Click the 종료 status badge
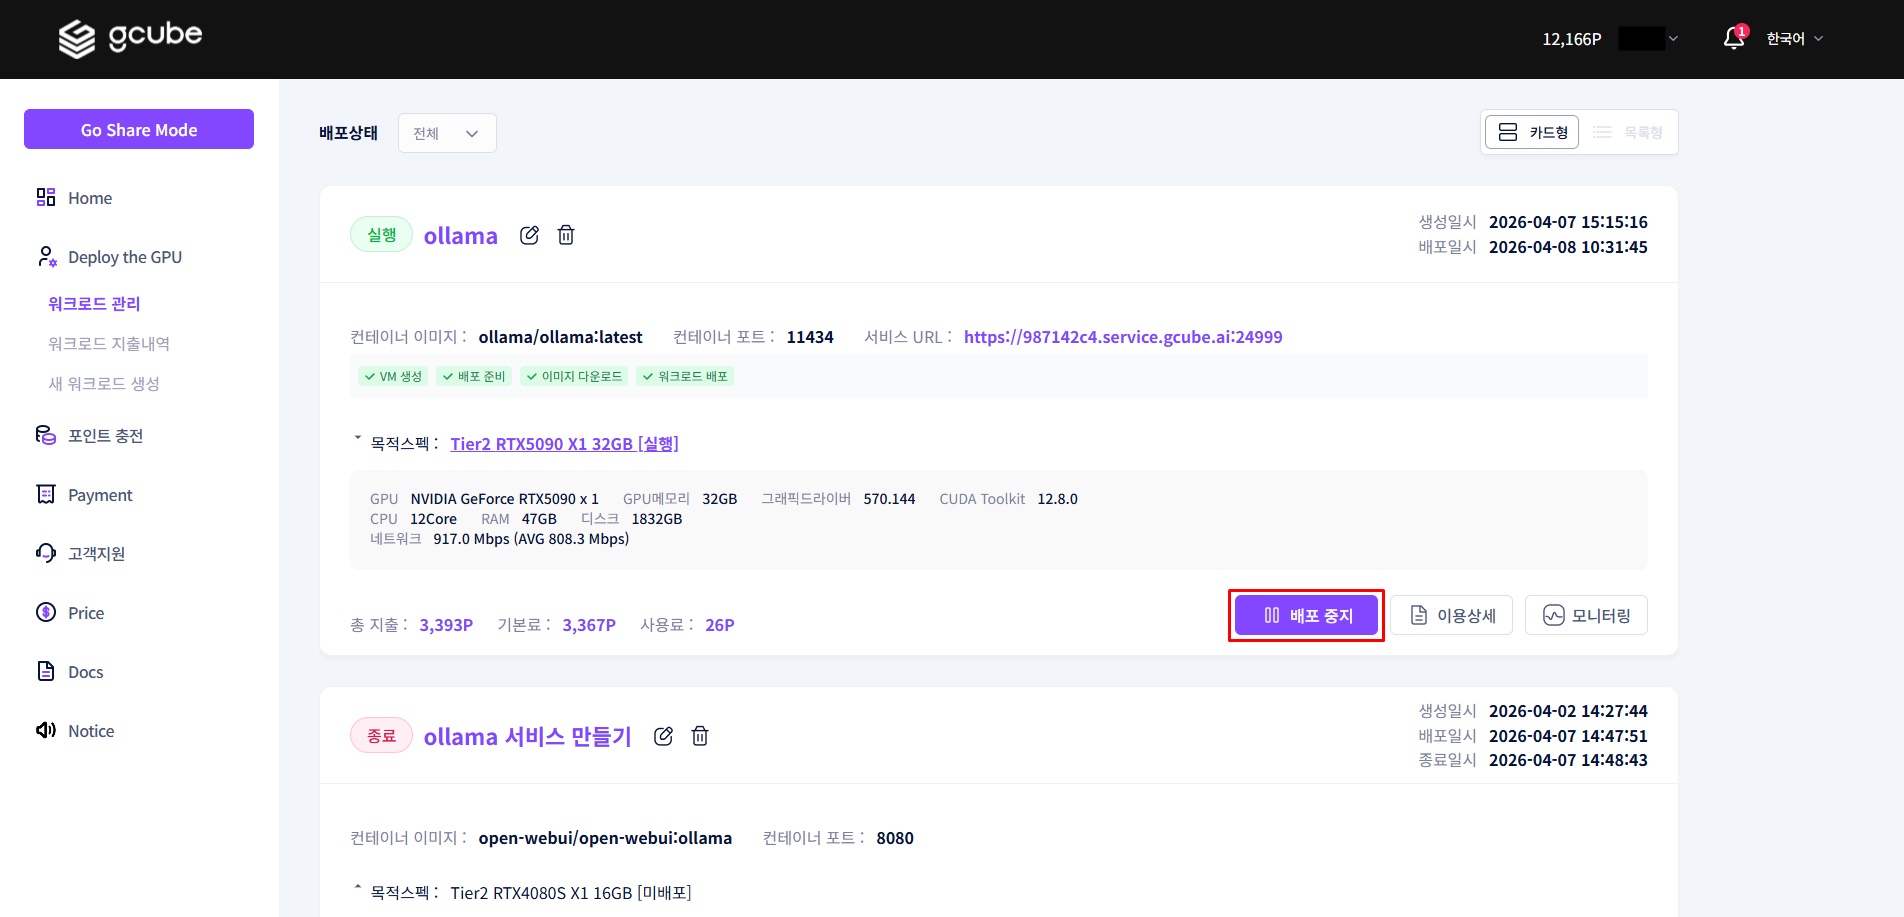 coord(381,735)
